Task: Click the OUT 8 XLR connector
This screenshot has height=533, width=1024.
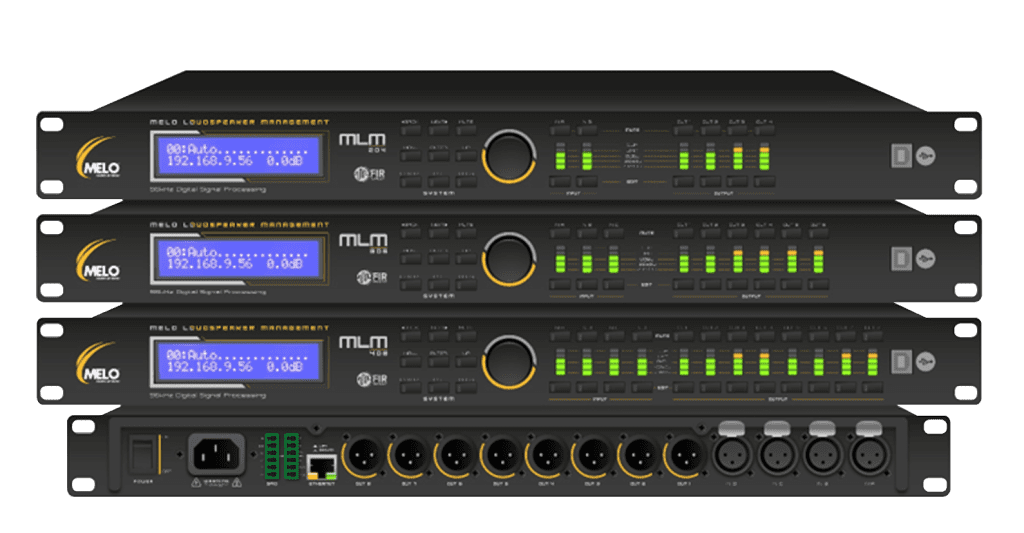Action: [x=364, y=454]
